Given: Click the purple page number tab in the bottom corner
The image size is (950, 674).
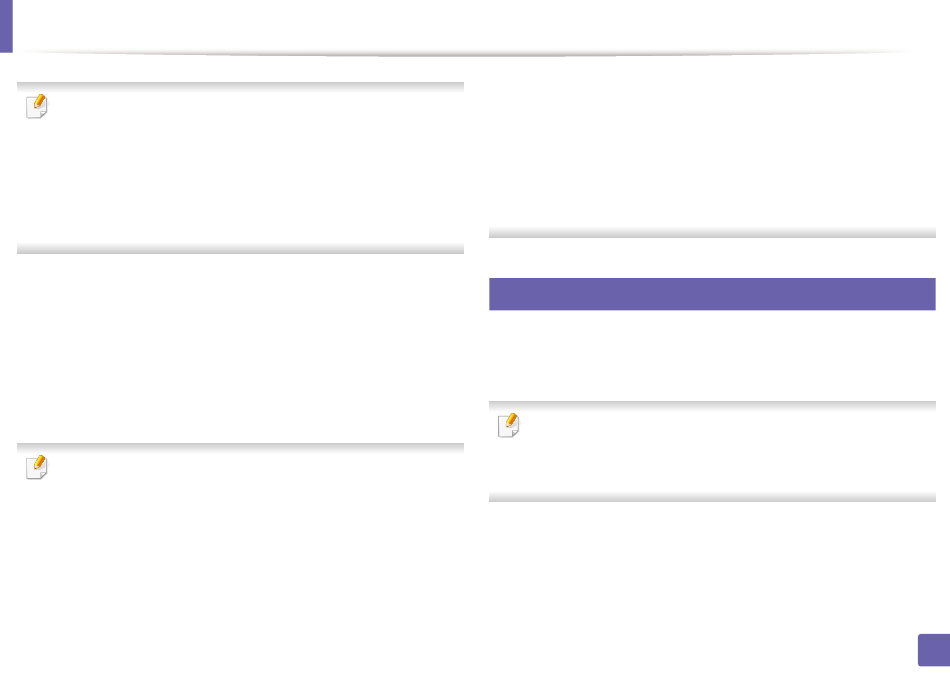Looking at the screenshot, I should pyautogui.click(x=934, y=650).
